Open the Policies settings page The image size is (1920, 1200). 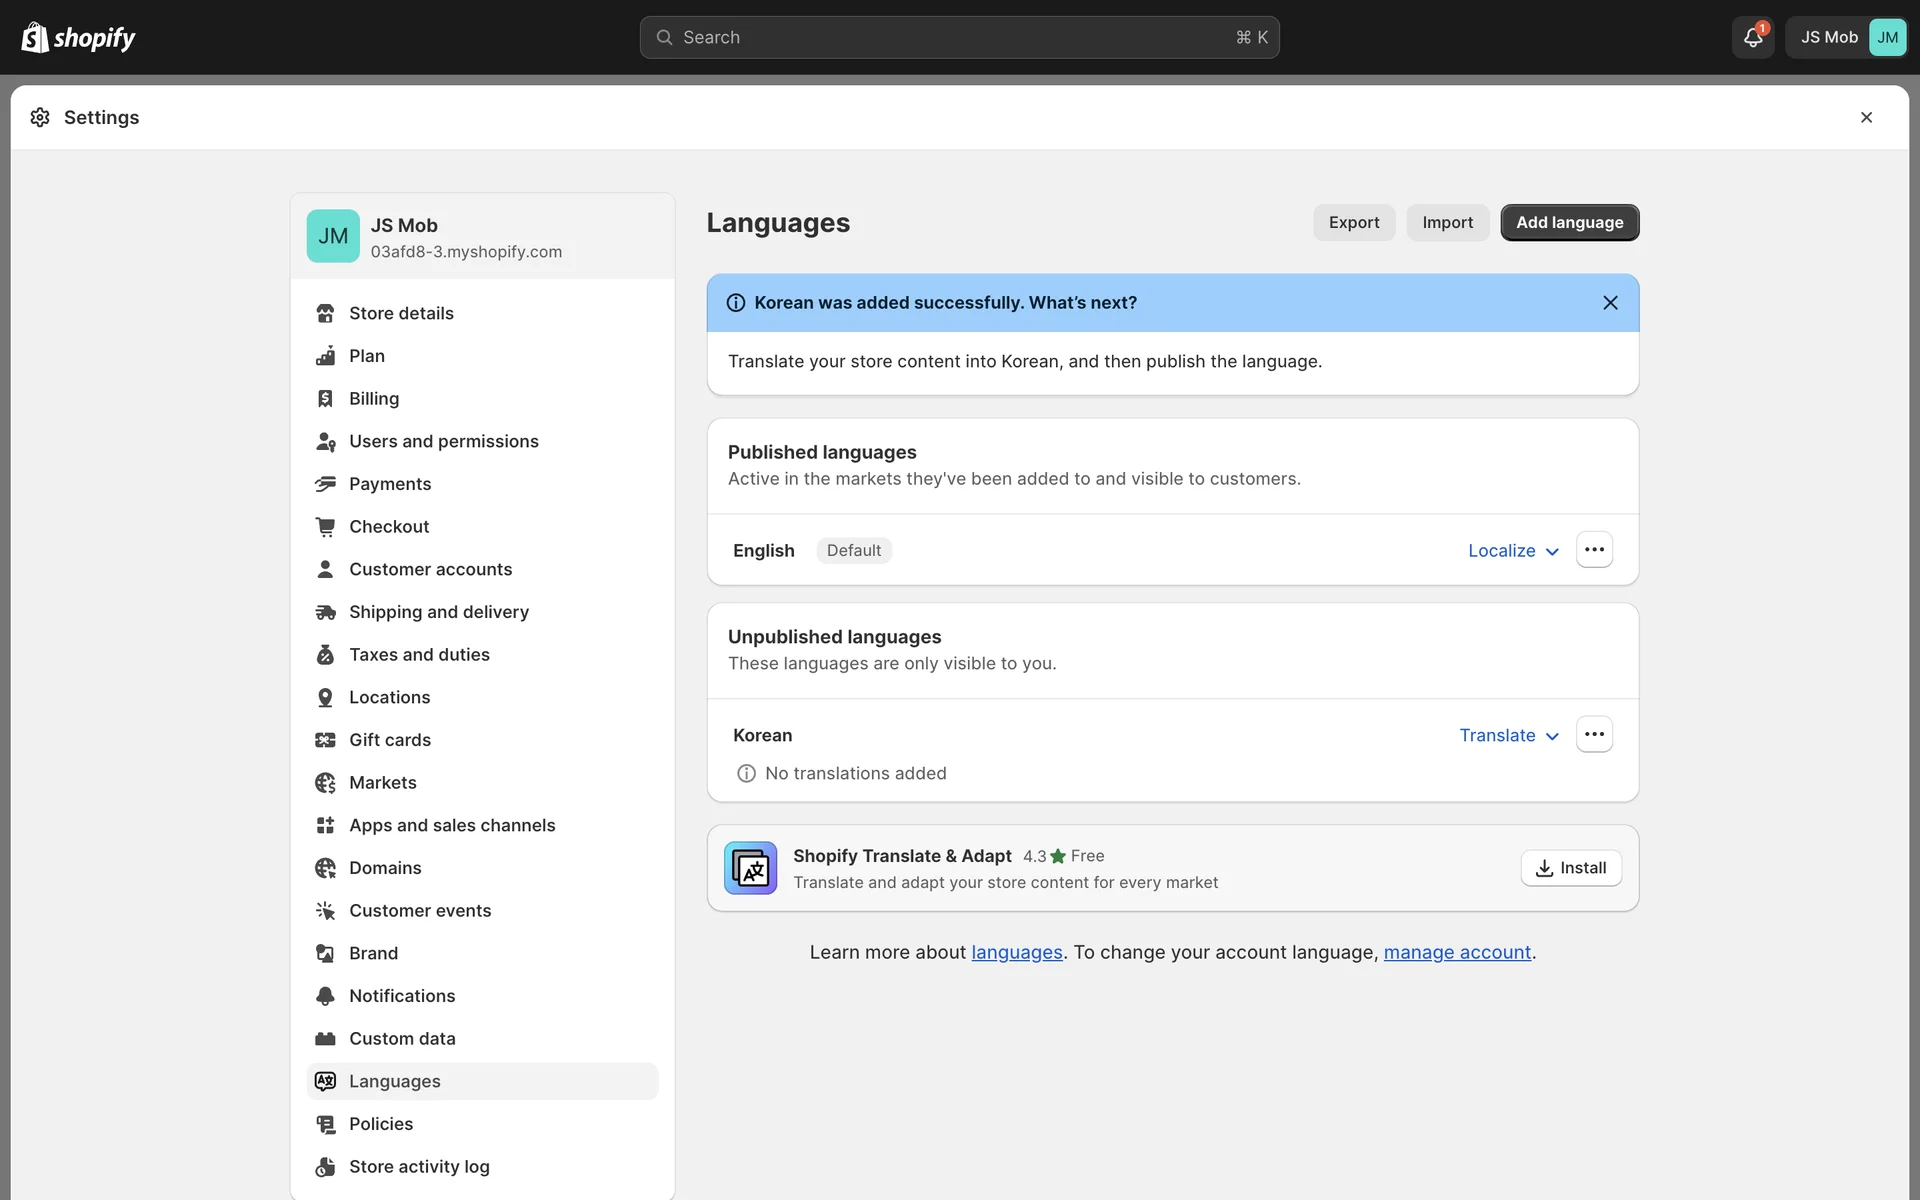pos(381,1124)
